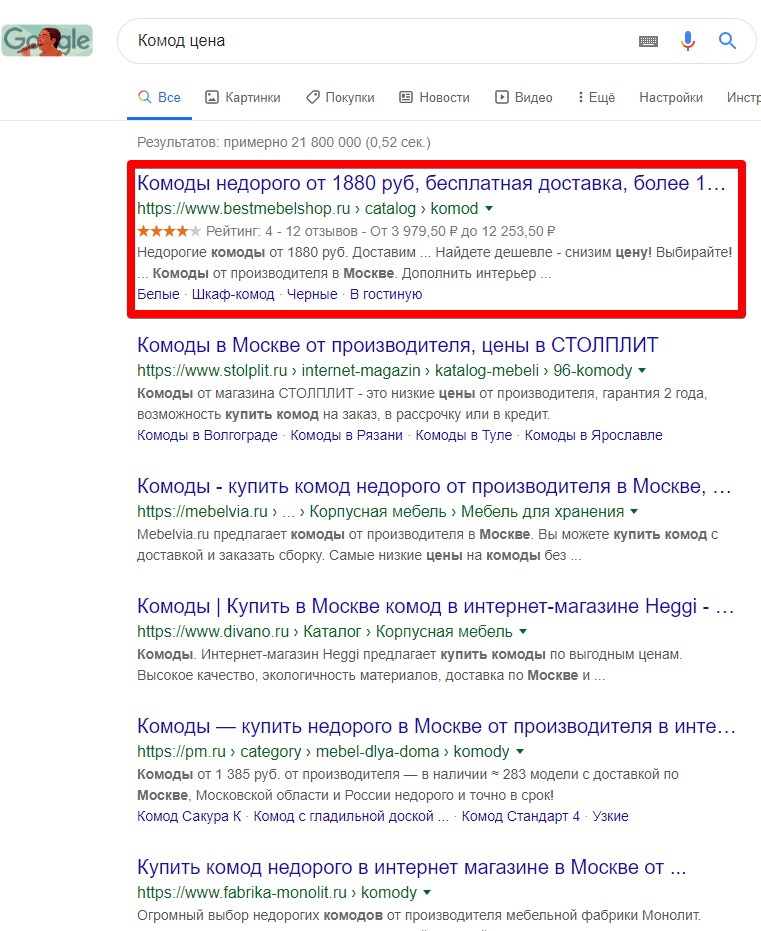Switch to the 'Картинки' tab
This screenshot has height=931, width=761.
pos(242,97)
